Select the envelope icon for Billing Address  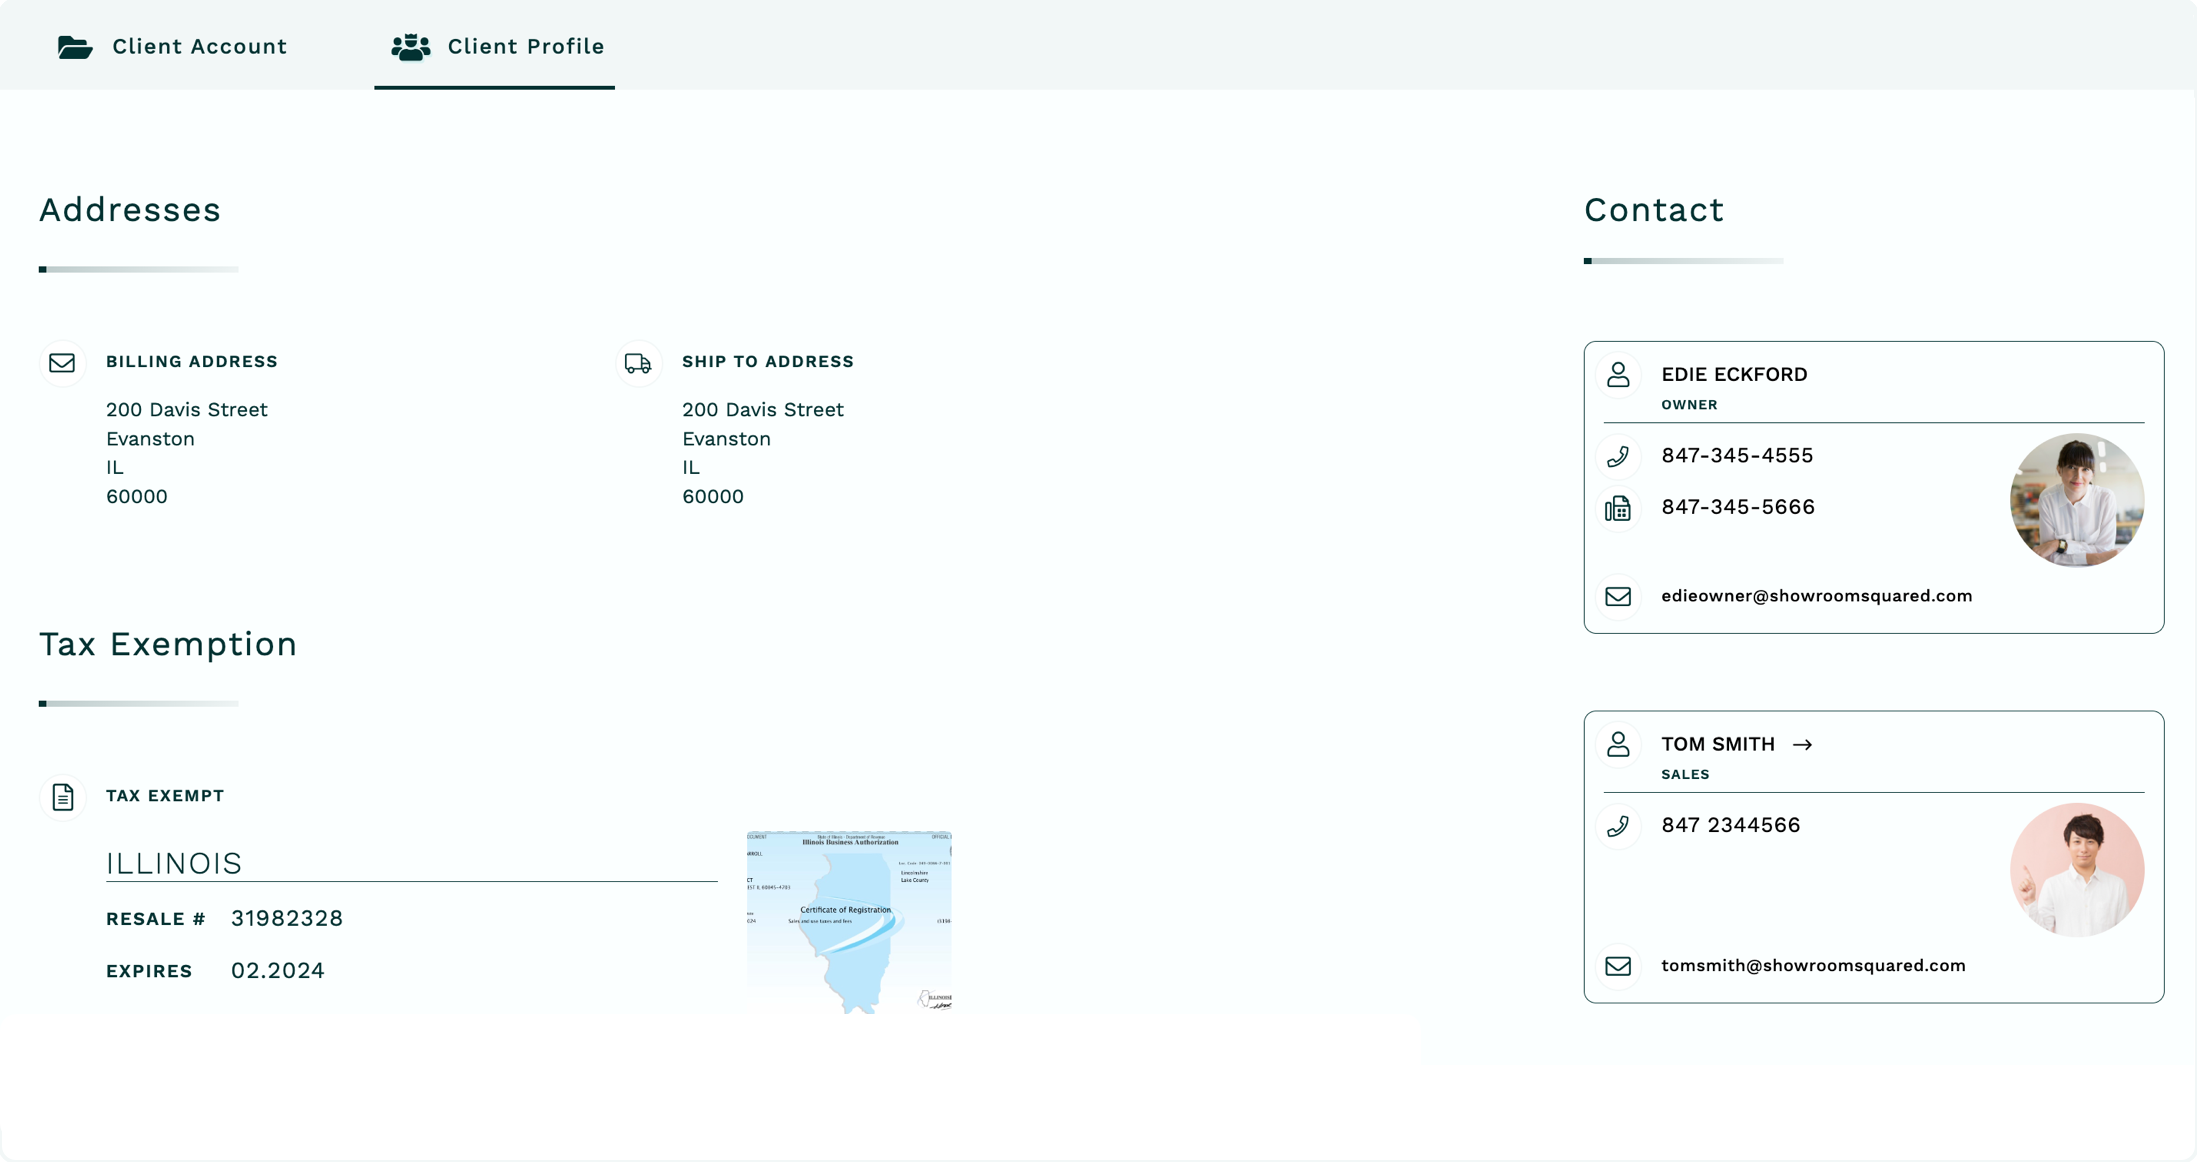tap(62, 362)
